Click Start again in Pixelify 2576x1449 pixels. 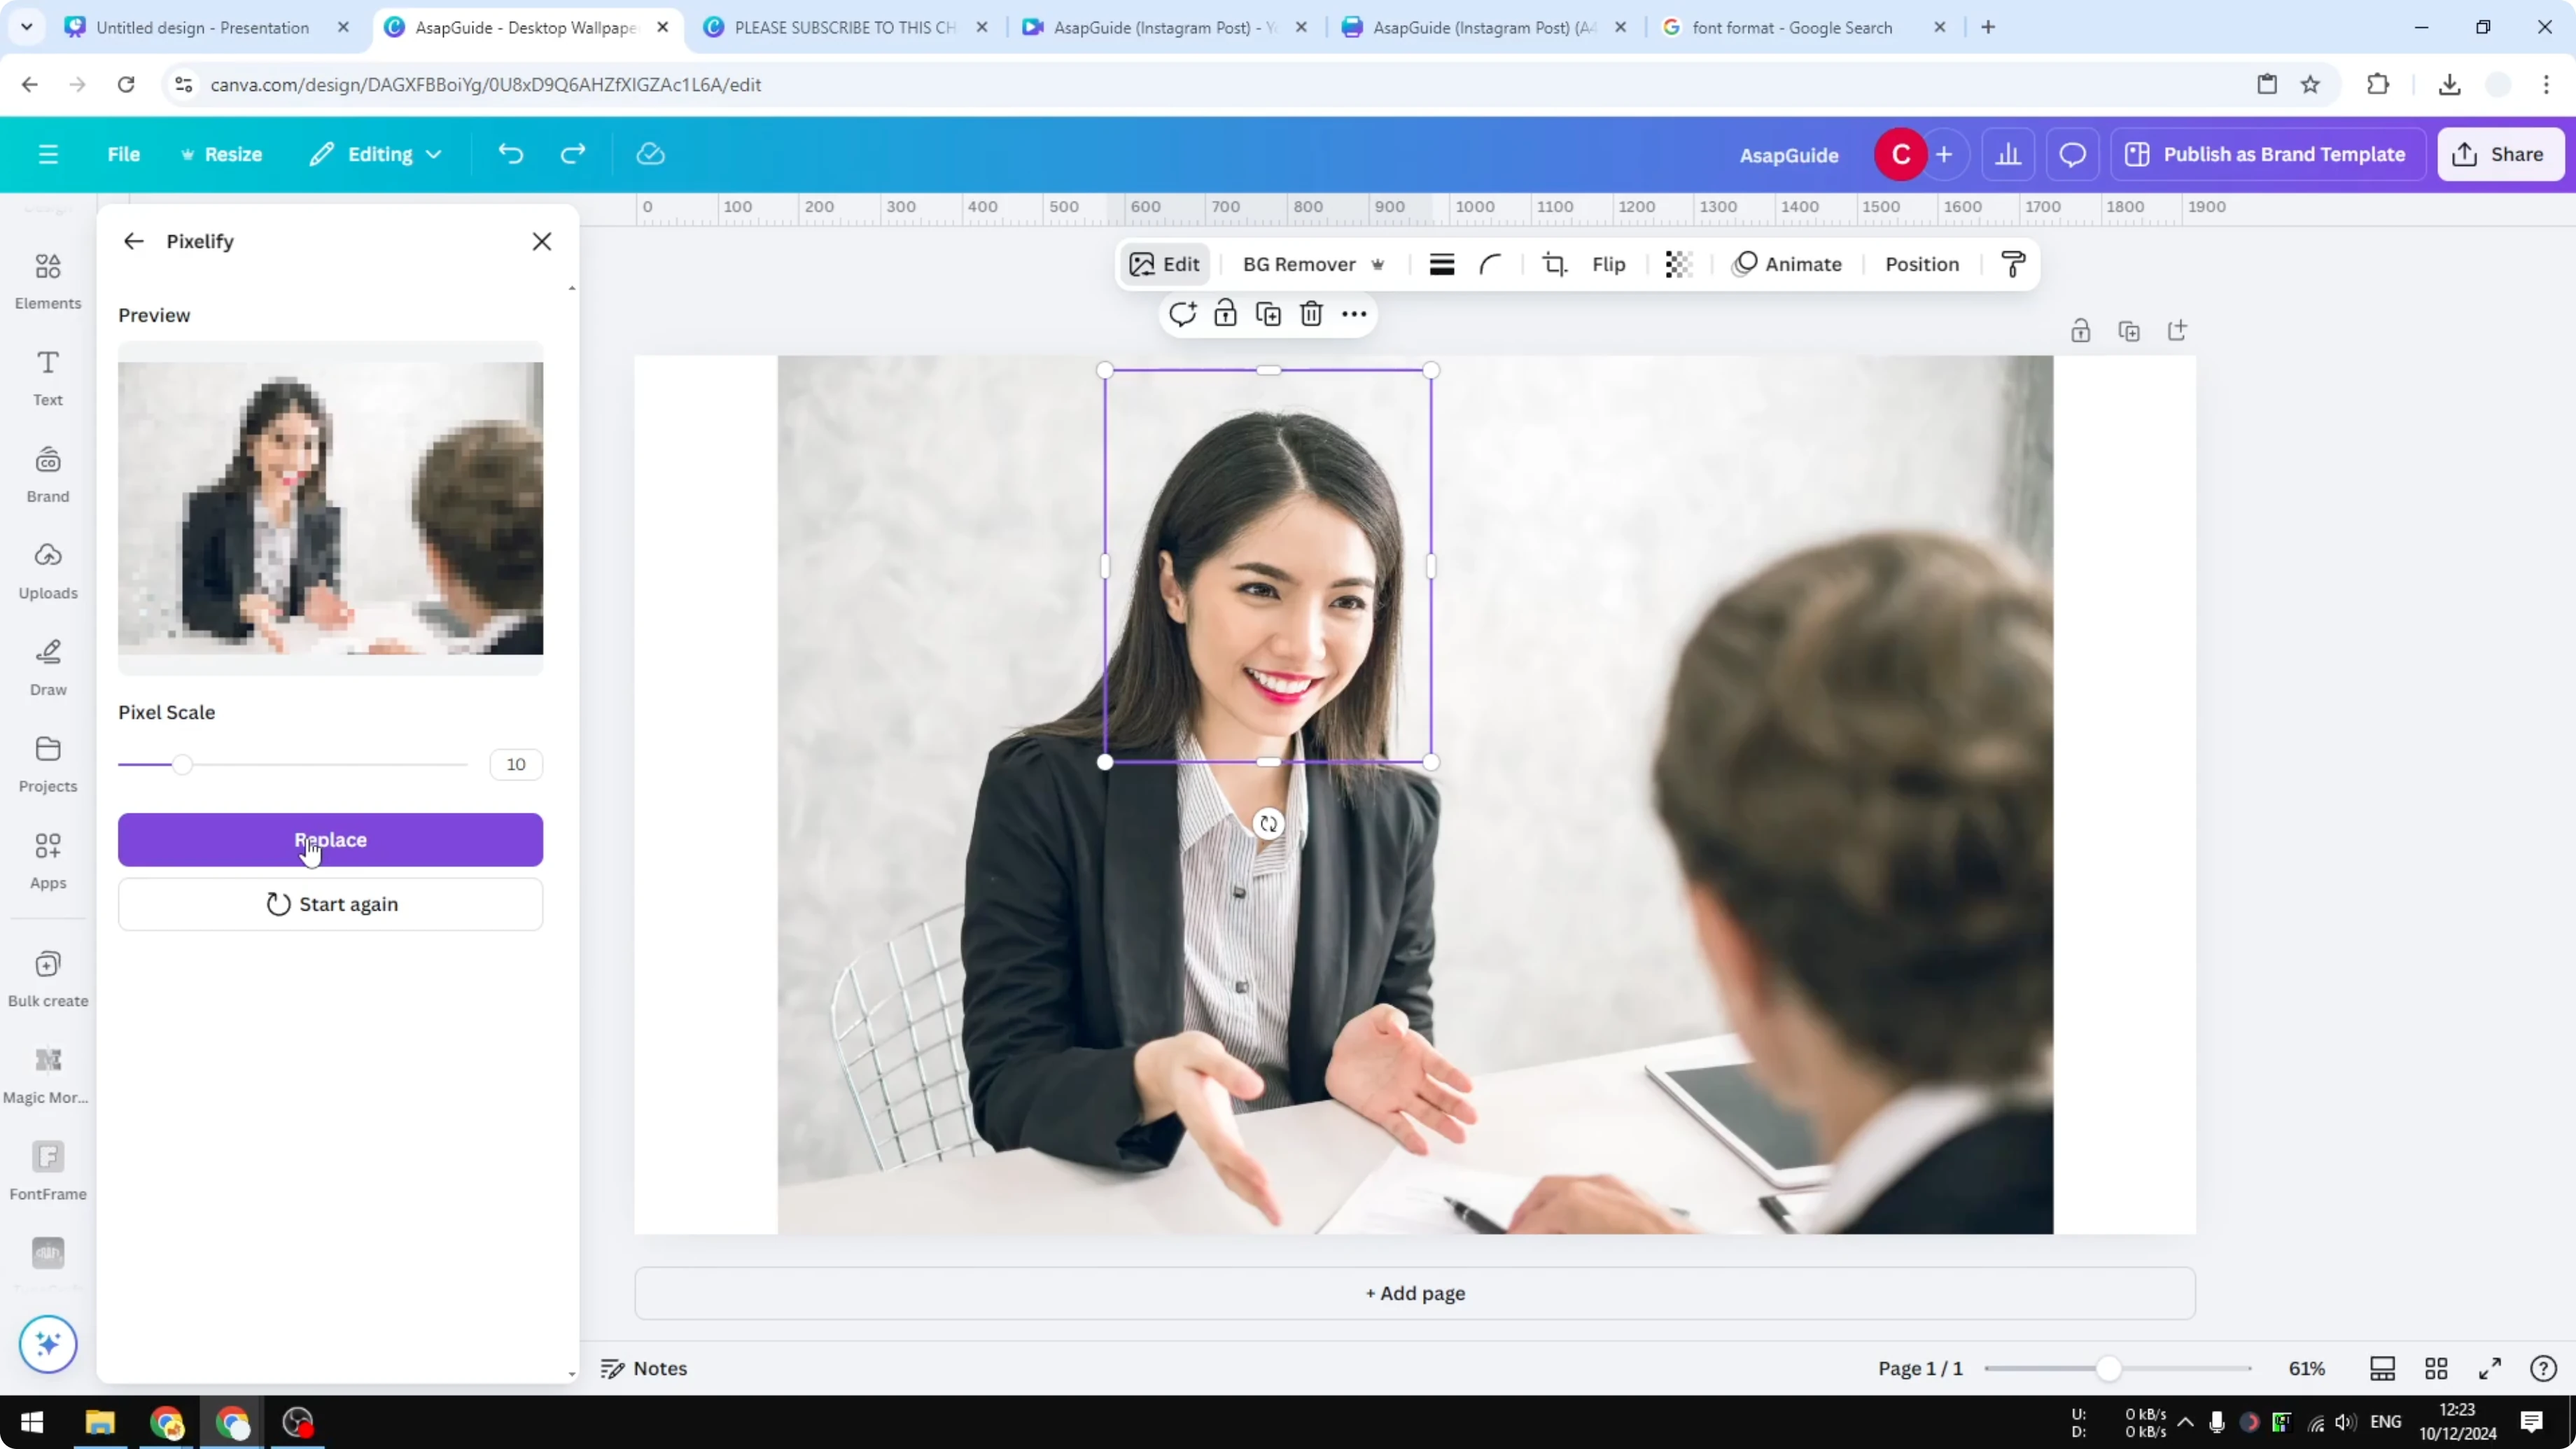[x=331, y=903]
